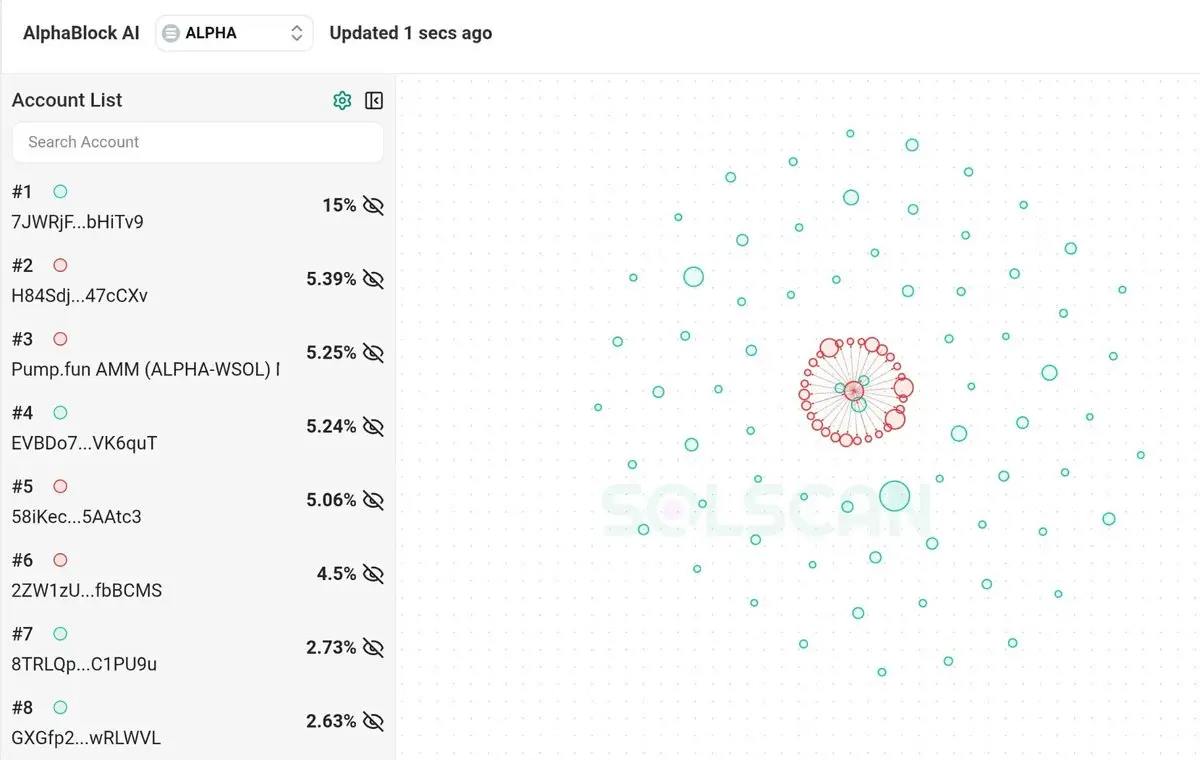
Task: Click the AlphaBlock AI title
Action: (x=81, y=33)
